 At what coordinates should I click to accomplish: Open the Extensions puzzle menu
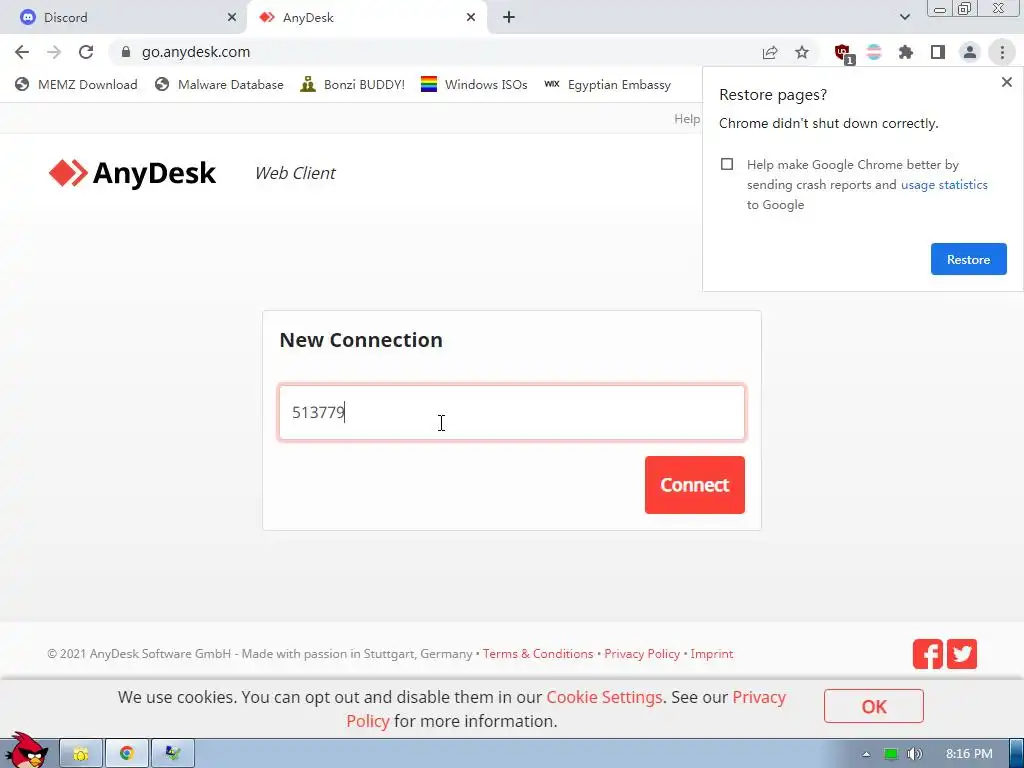click(906, 52)
